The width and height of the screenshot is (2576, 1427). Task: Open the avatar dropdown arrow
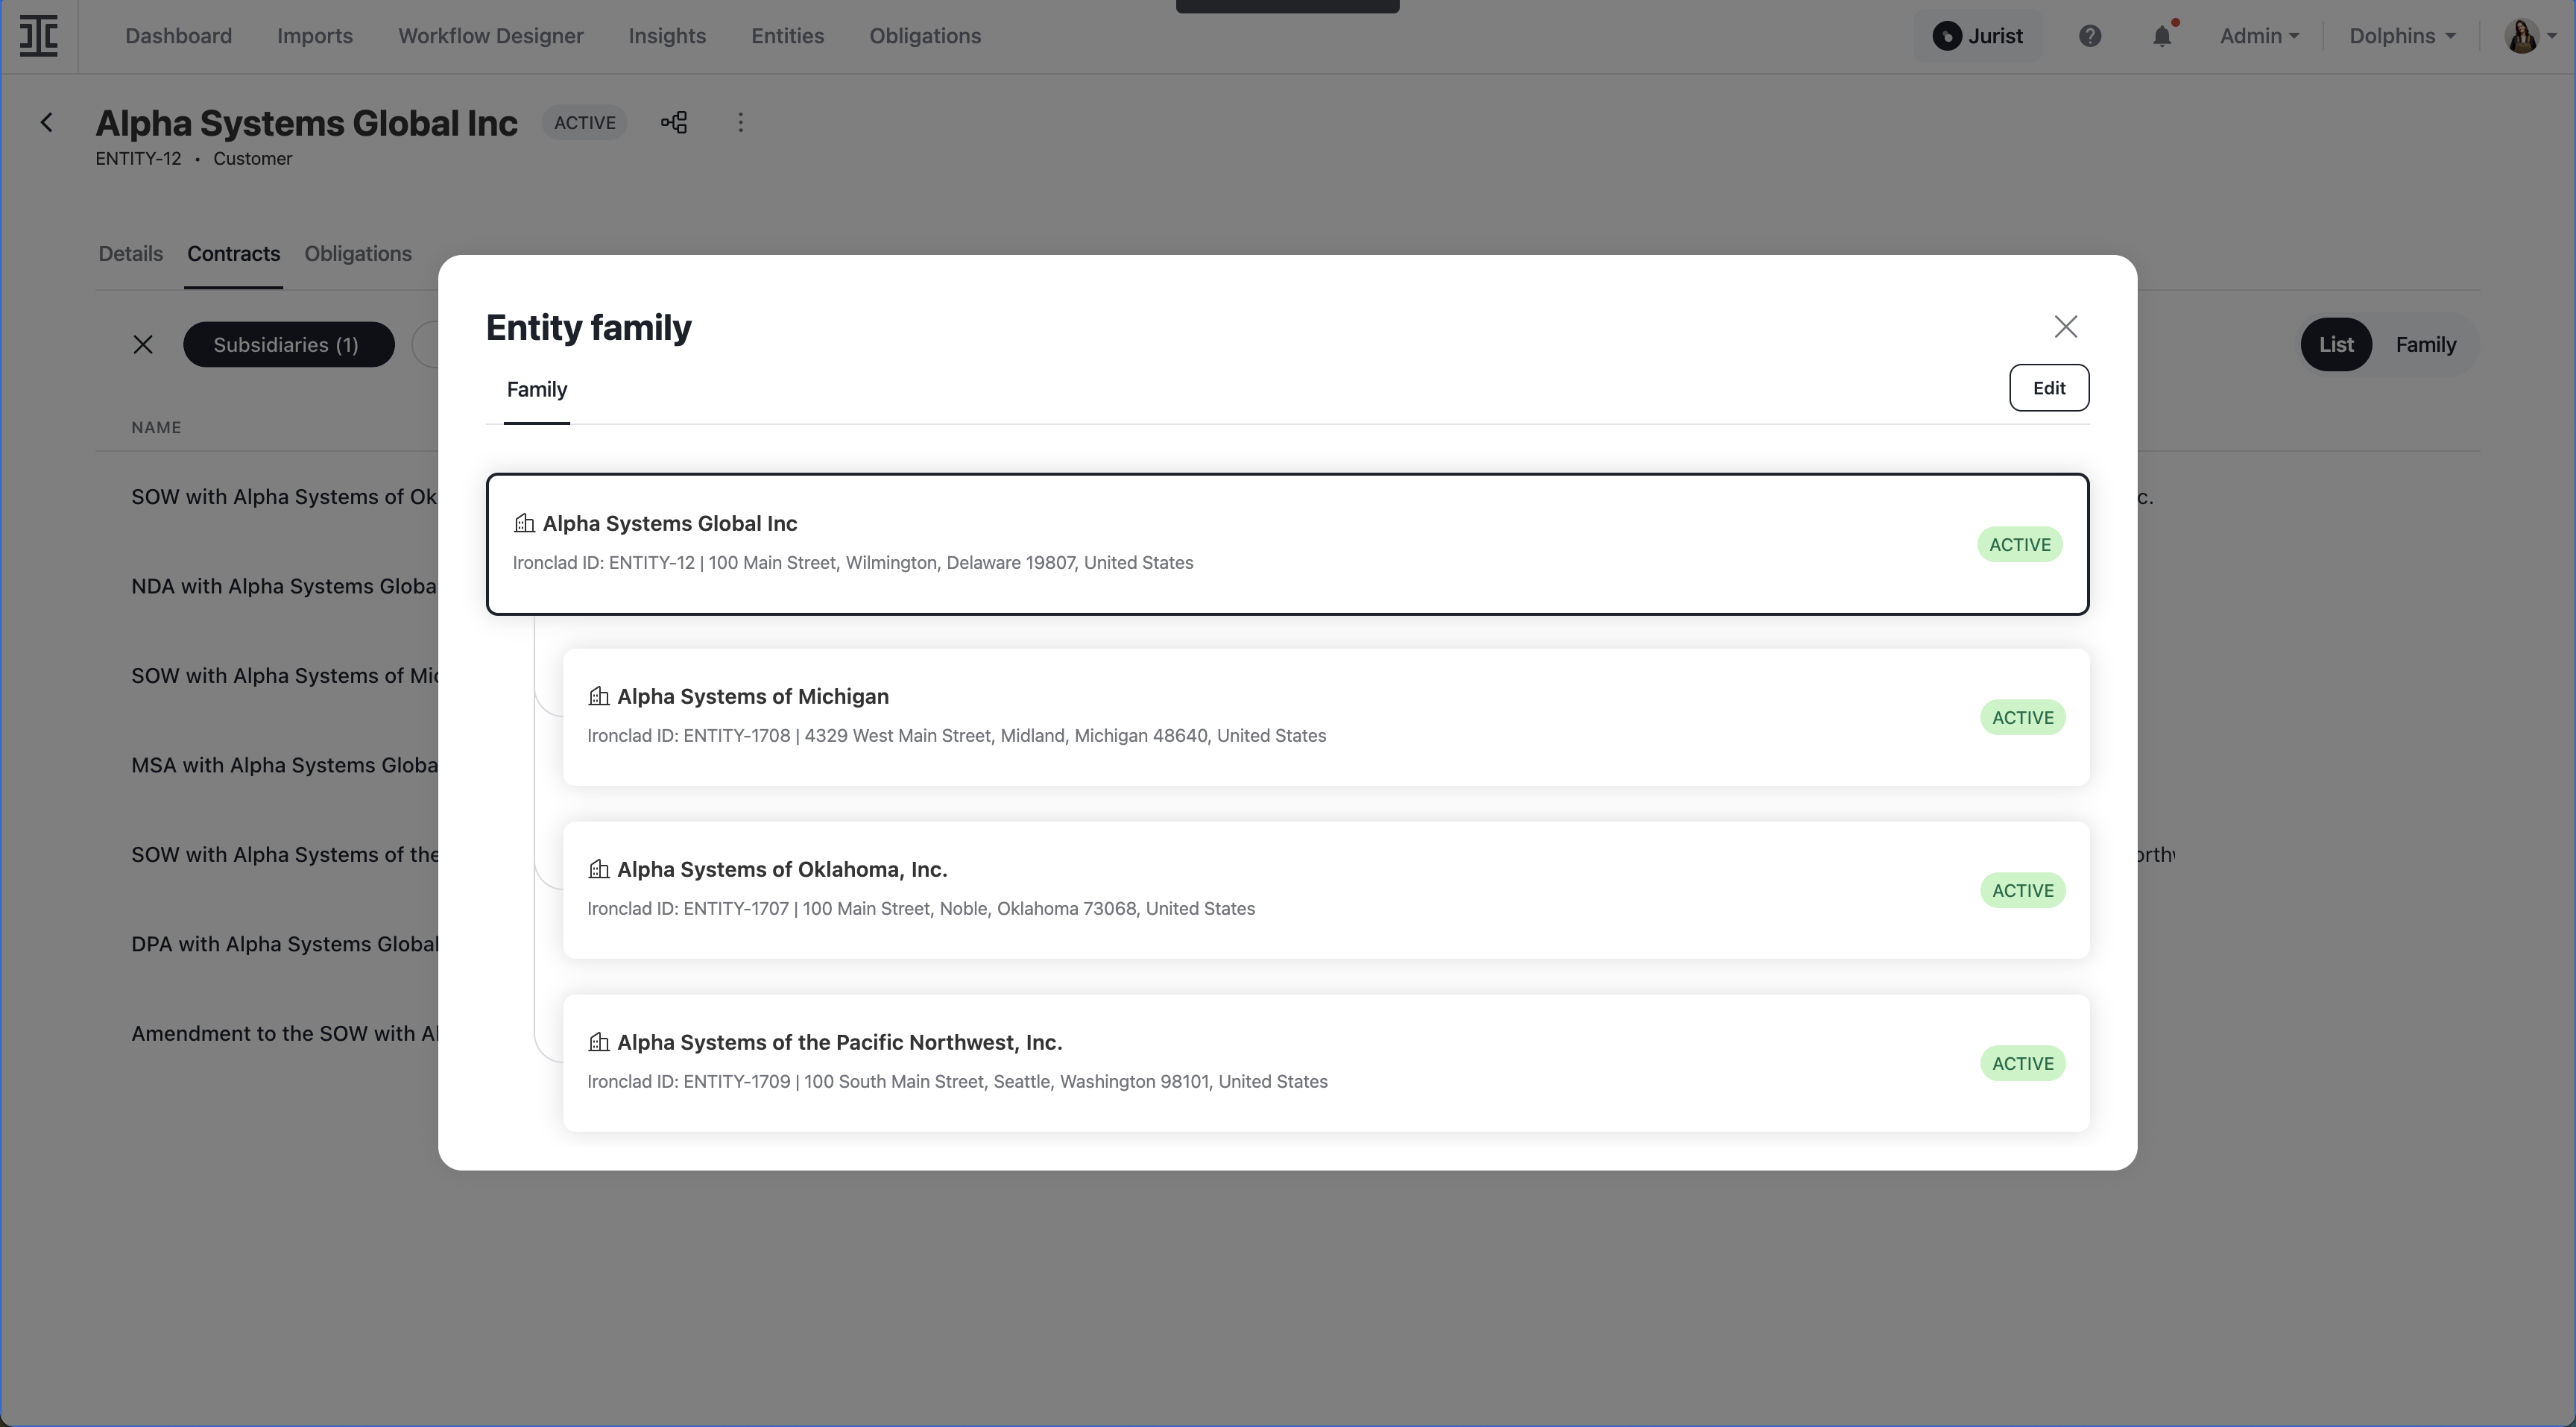pyautogui.click(x=2551, y=36)
